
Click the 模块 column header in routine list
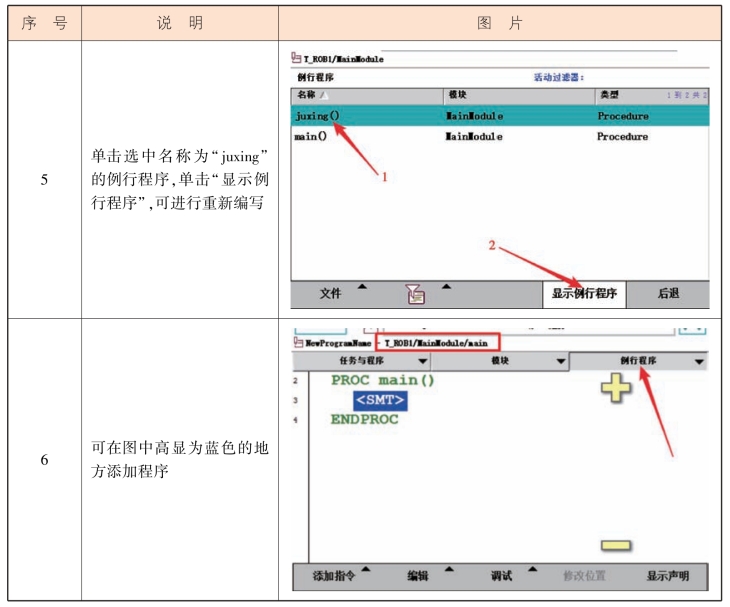tap(519, 95)
